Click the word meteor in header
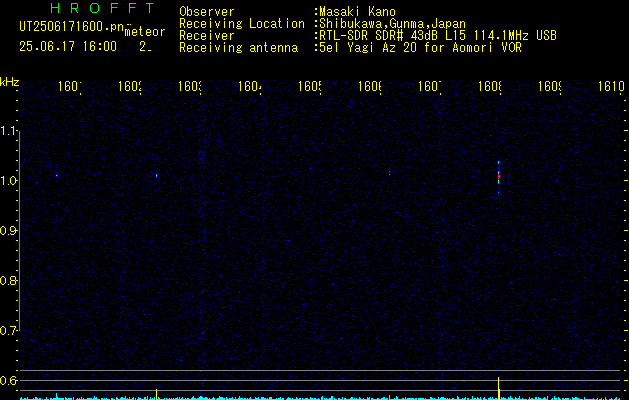This screenshot has height=400, width=629. tap(145, 32)
